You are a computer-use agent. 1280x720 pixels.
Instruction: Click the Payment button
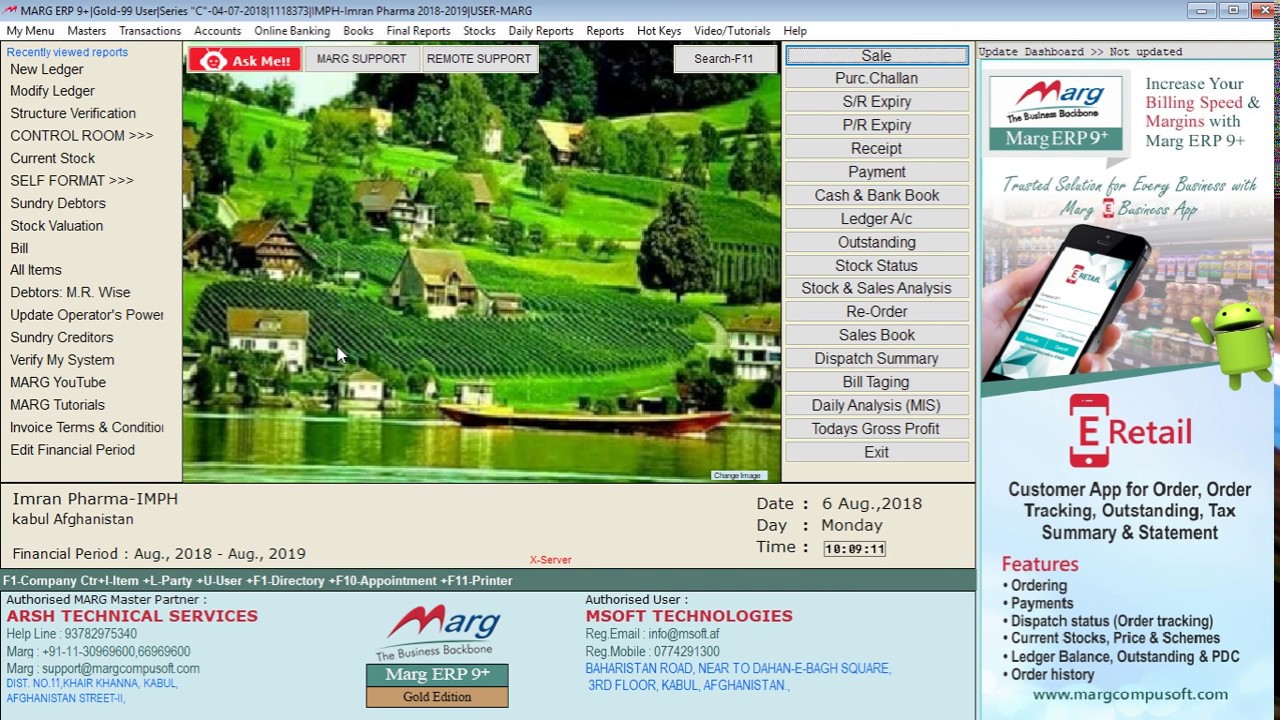[877, 172]
